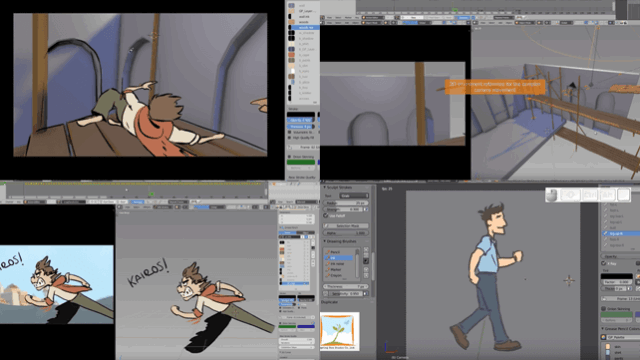Collapse the Grease Pencil Colors panel
Image resolution: width=640 pixels, height=360 pixels.
[x=603, y=329]
